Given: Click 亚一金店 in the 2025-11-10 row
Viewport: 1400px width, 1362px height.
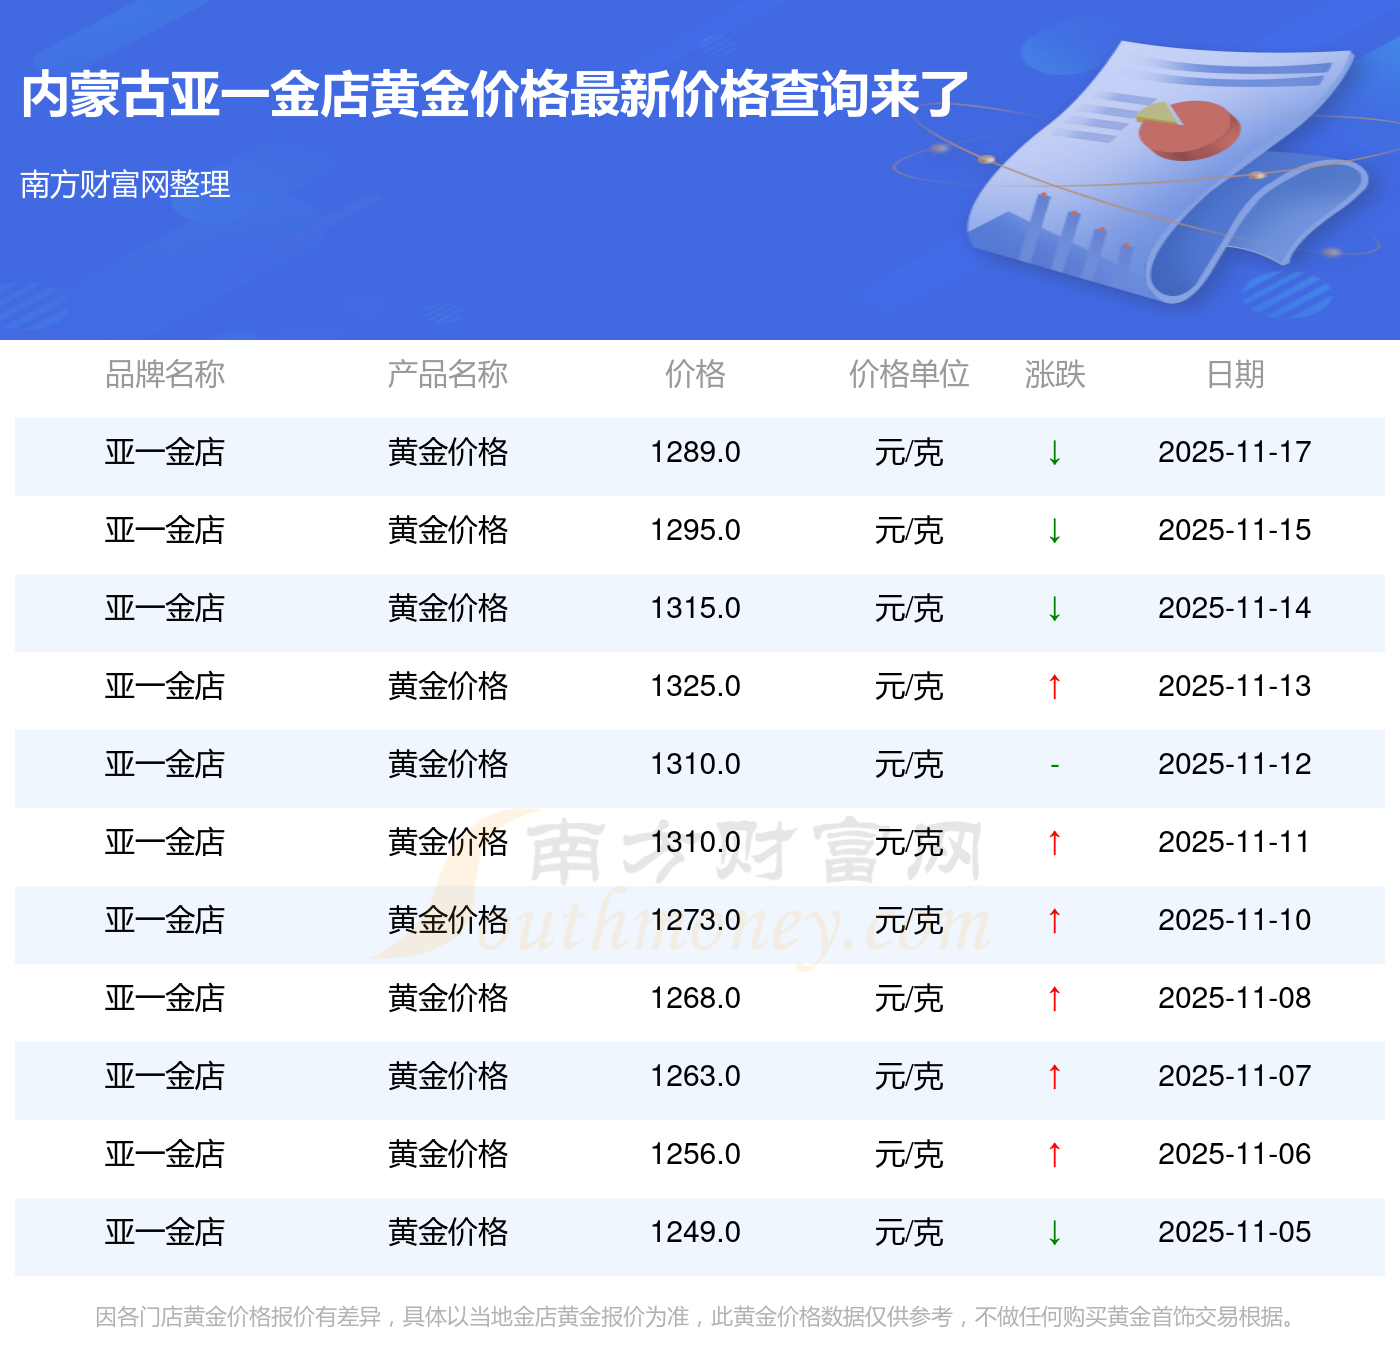Looking at the screenshot, I should click(165, 920).
